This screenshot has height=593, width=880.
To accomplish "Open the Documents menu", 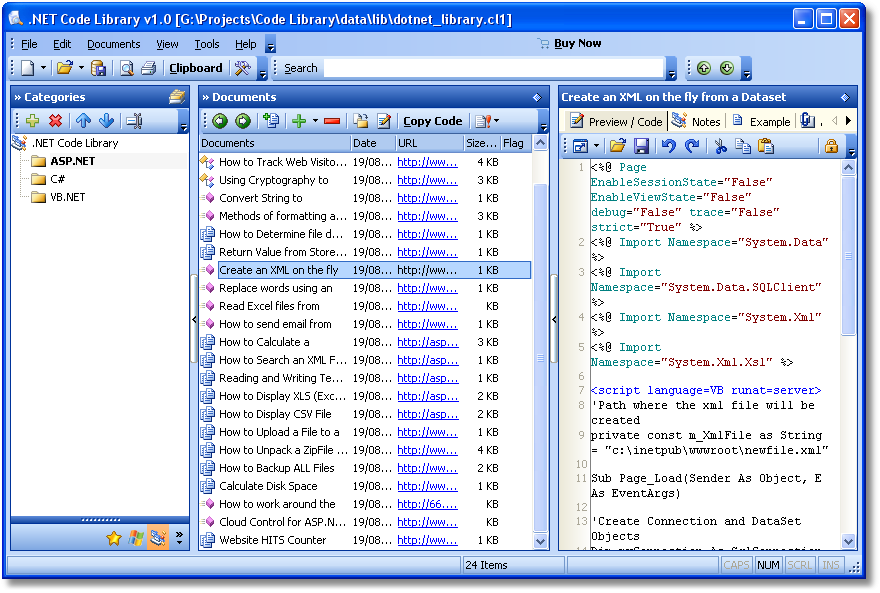I will 113,44.
